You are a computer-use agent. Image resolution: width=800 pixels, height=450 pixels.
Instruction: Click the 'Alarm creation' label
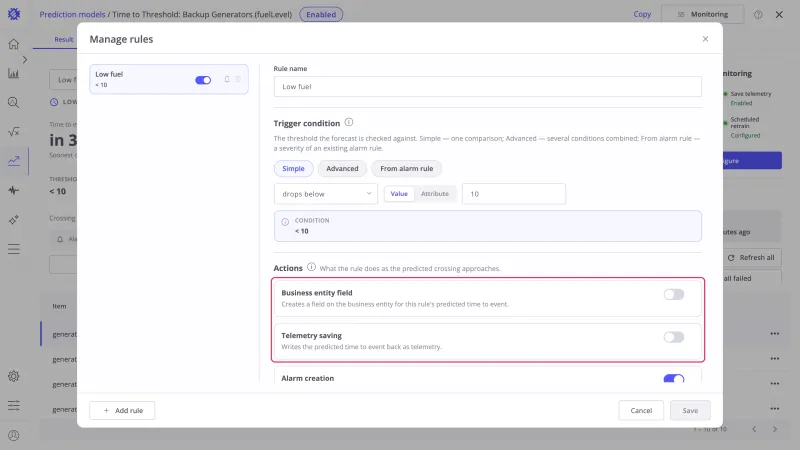tap(308, 378)
